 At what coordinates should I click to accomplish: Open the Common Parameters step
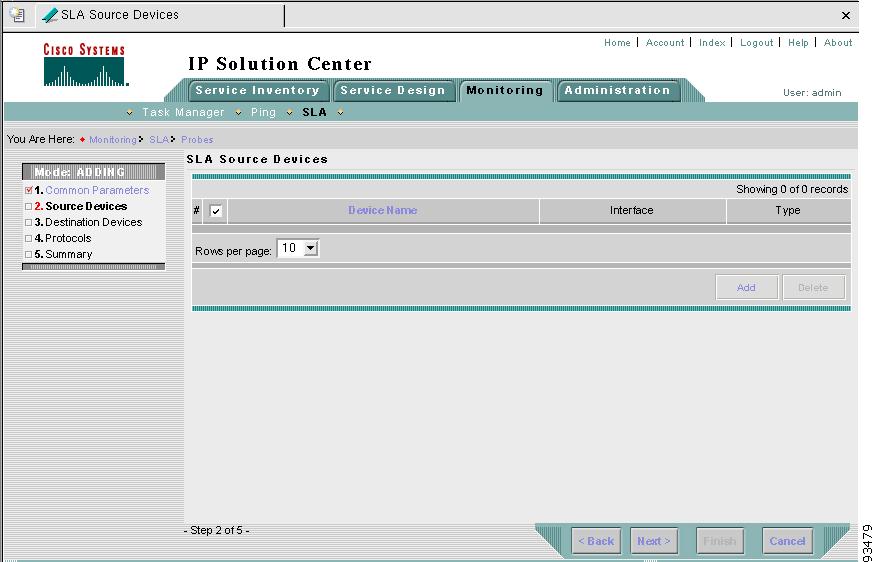97,190
